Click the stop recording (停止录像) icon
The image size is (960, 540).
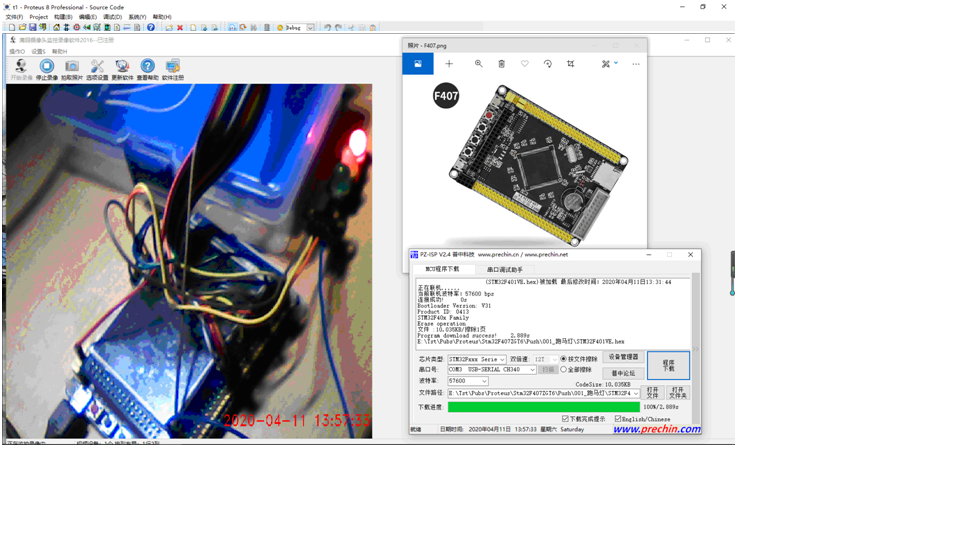[x=46, y=67]
